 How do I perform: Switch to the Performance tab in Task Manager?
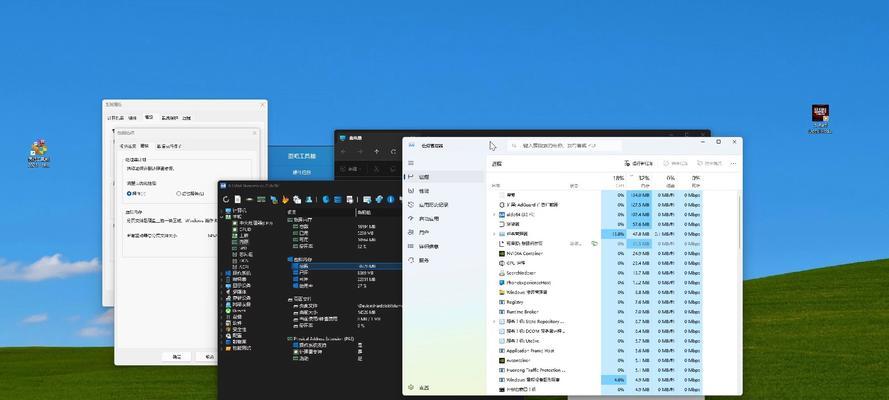(x=424, y=191)
